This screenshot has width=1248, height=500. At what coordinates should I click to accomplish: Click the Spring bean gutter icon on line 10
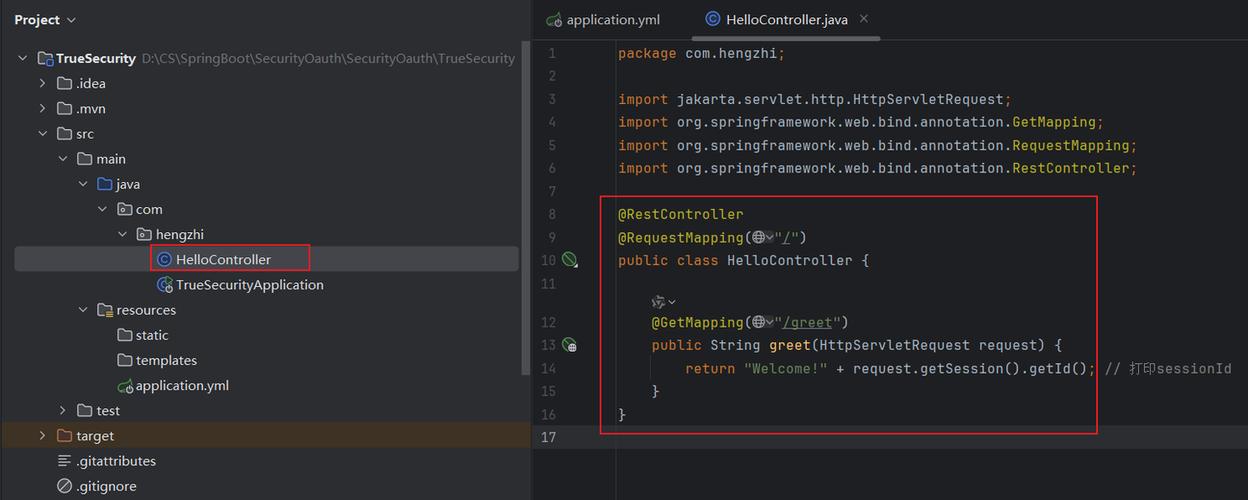569,260
